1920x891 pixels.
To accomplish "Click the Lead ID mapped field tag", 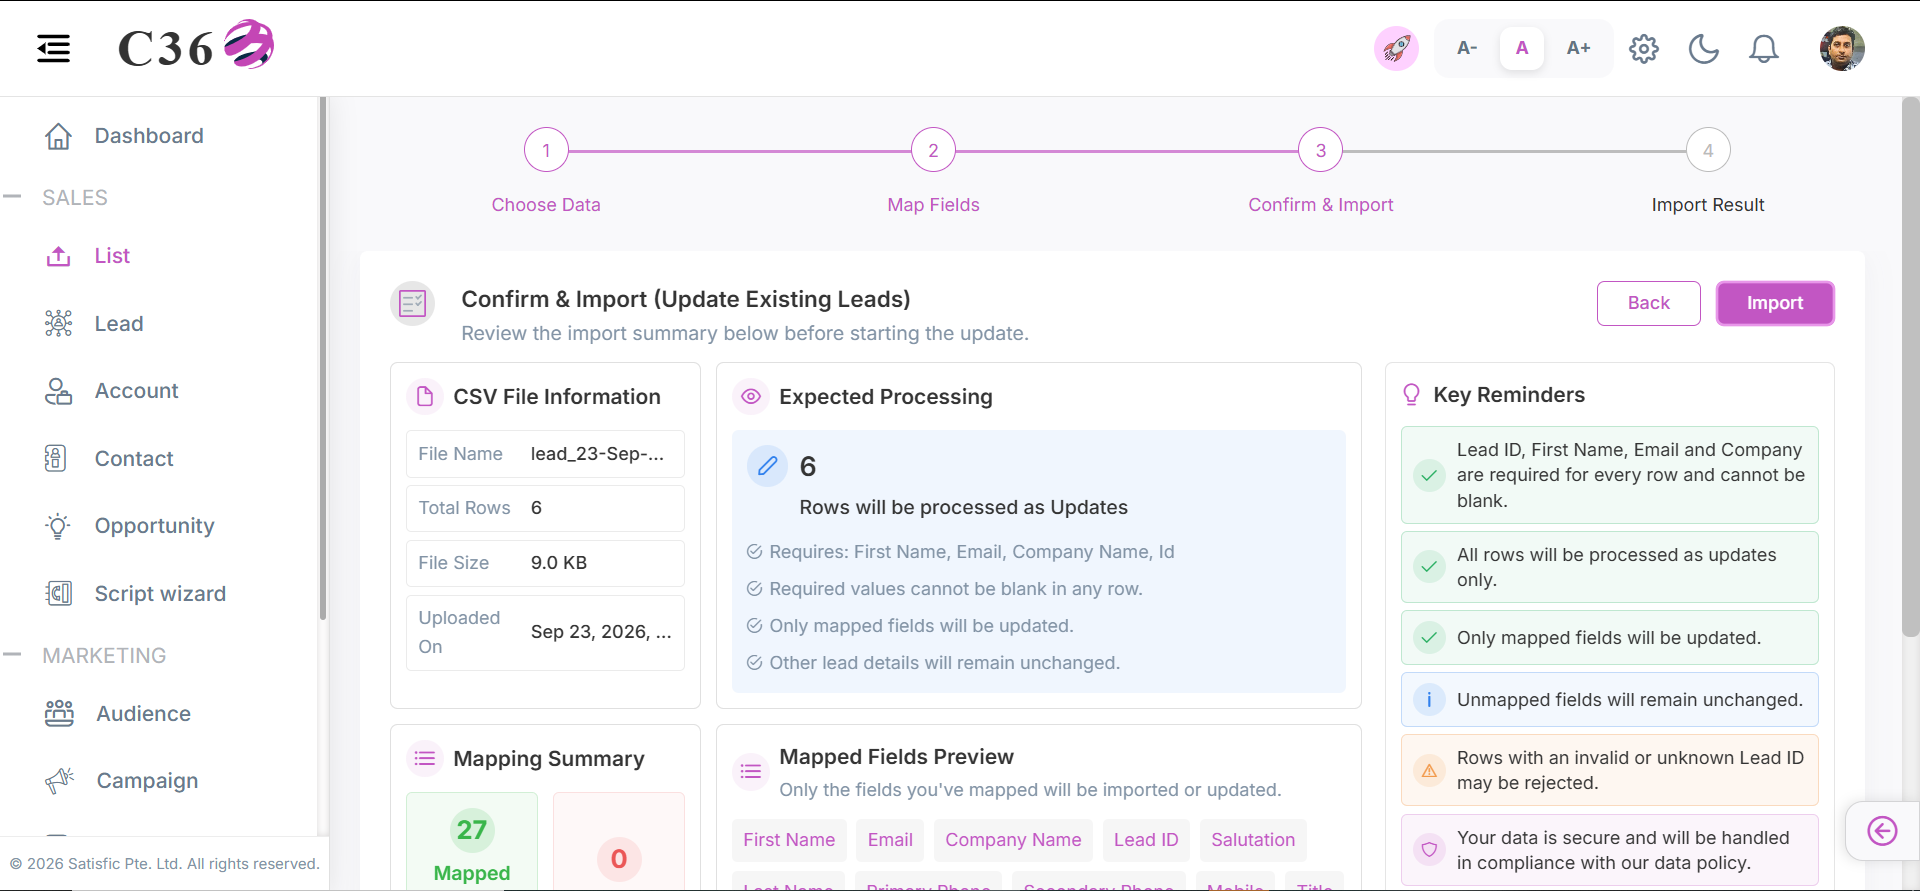I will click(1146, 840).
